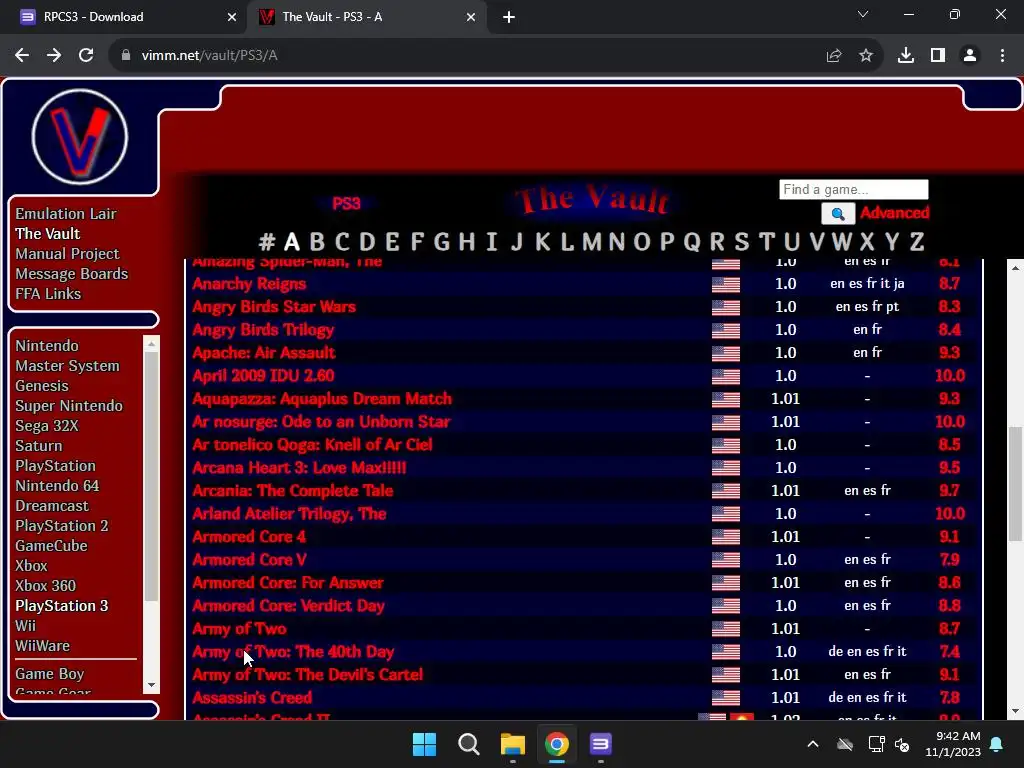Open Windows taskbar search
Viewport: 1024px width, 768px height.
(x=469, y=744)
